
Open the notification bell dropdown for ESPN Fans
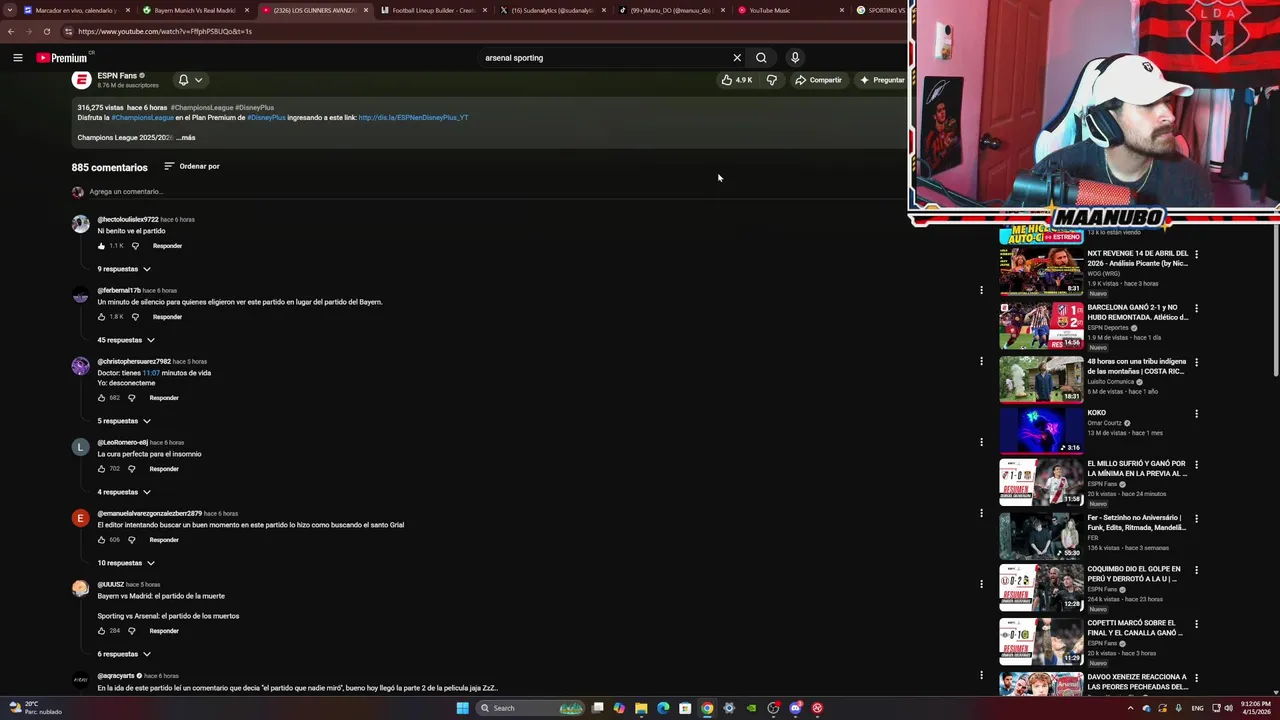click(190, 80)
